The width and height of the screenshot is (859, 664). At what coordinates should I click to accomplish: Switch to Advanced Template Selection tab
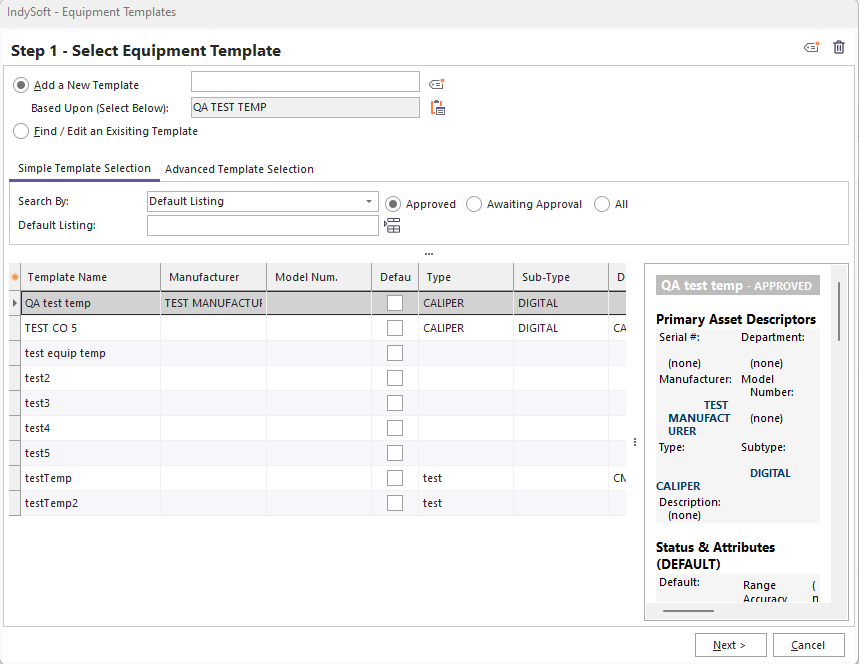pos(239,169)
